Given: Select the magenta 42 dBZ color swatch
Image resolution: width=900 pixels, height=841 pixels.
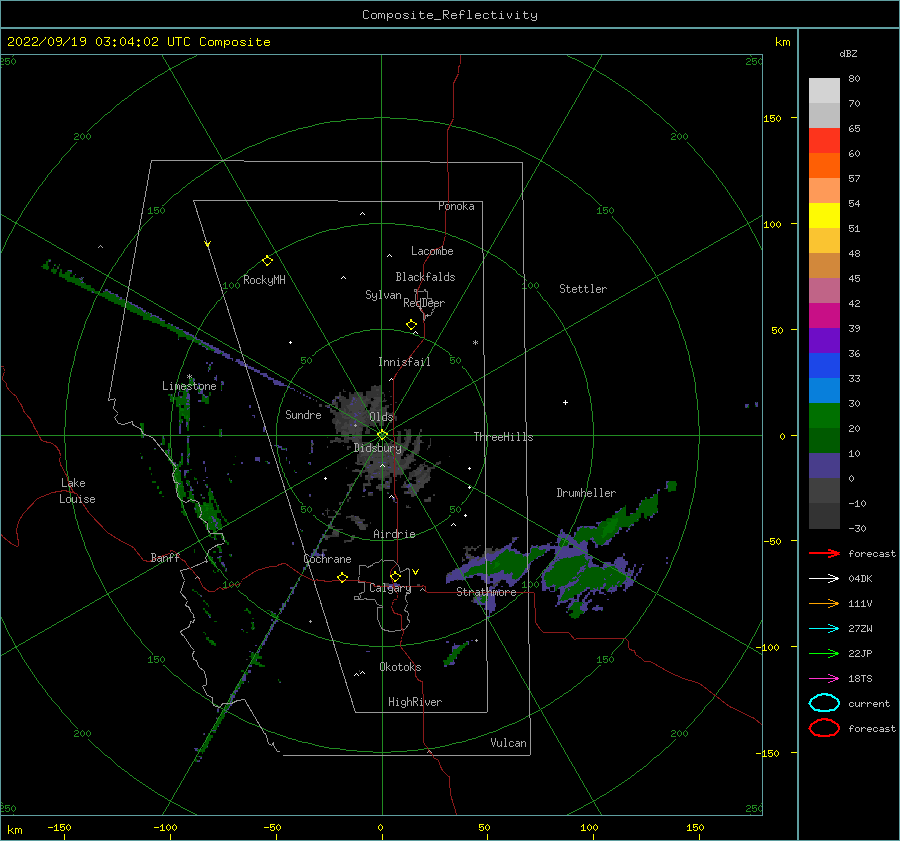Looking at the screenshot, I should pyautogui.click(x=824, y=315).
